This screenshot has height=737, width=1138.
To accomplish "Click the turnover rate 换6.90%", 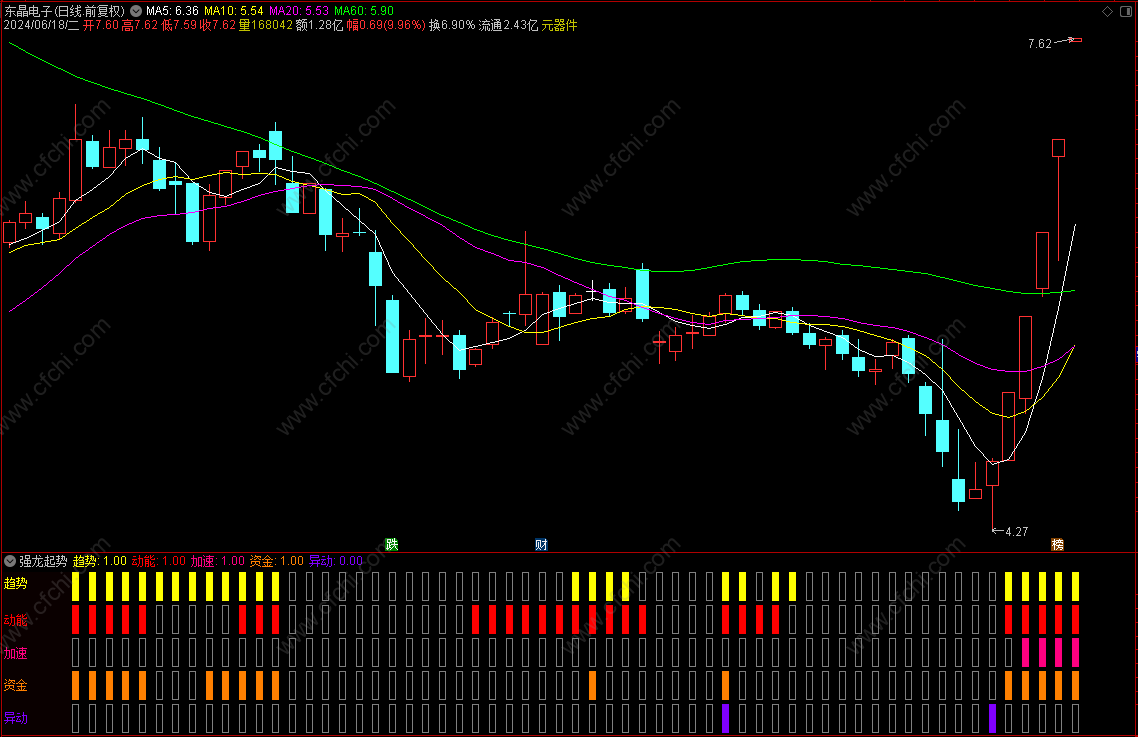I will coord(451,25).
